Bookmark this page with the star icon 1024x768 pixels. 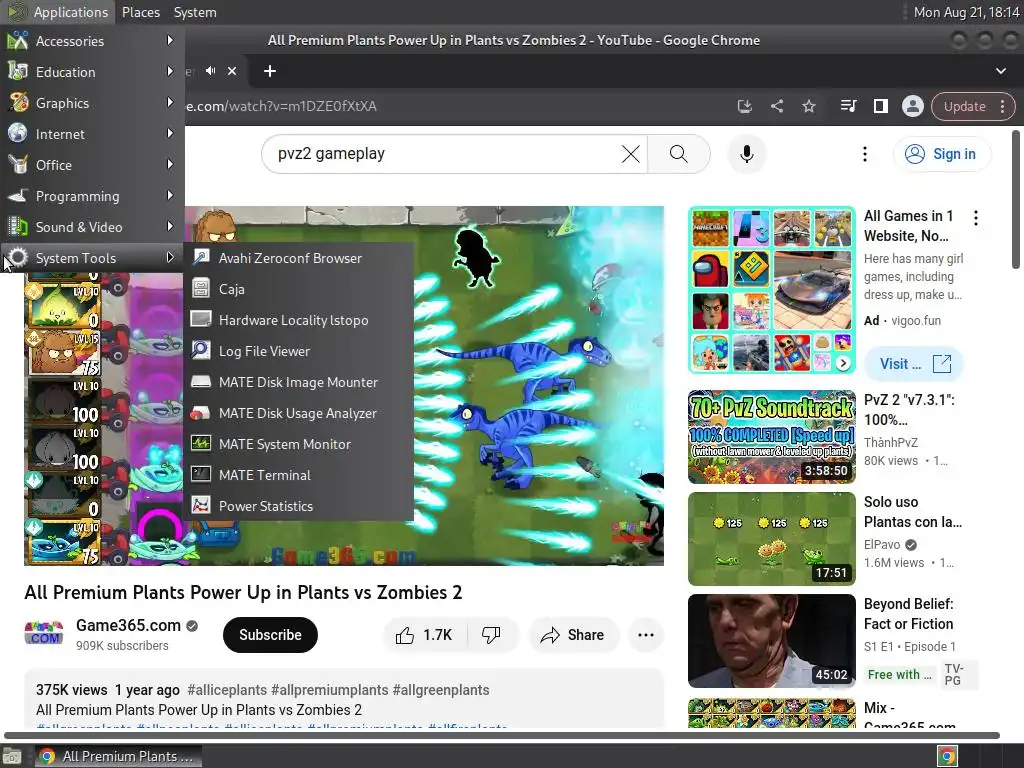pyautogui.click(x=808, y=106)
